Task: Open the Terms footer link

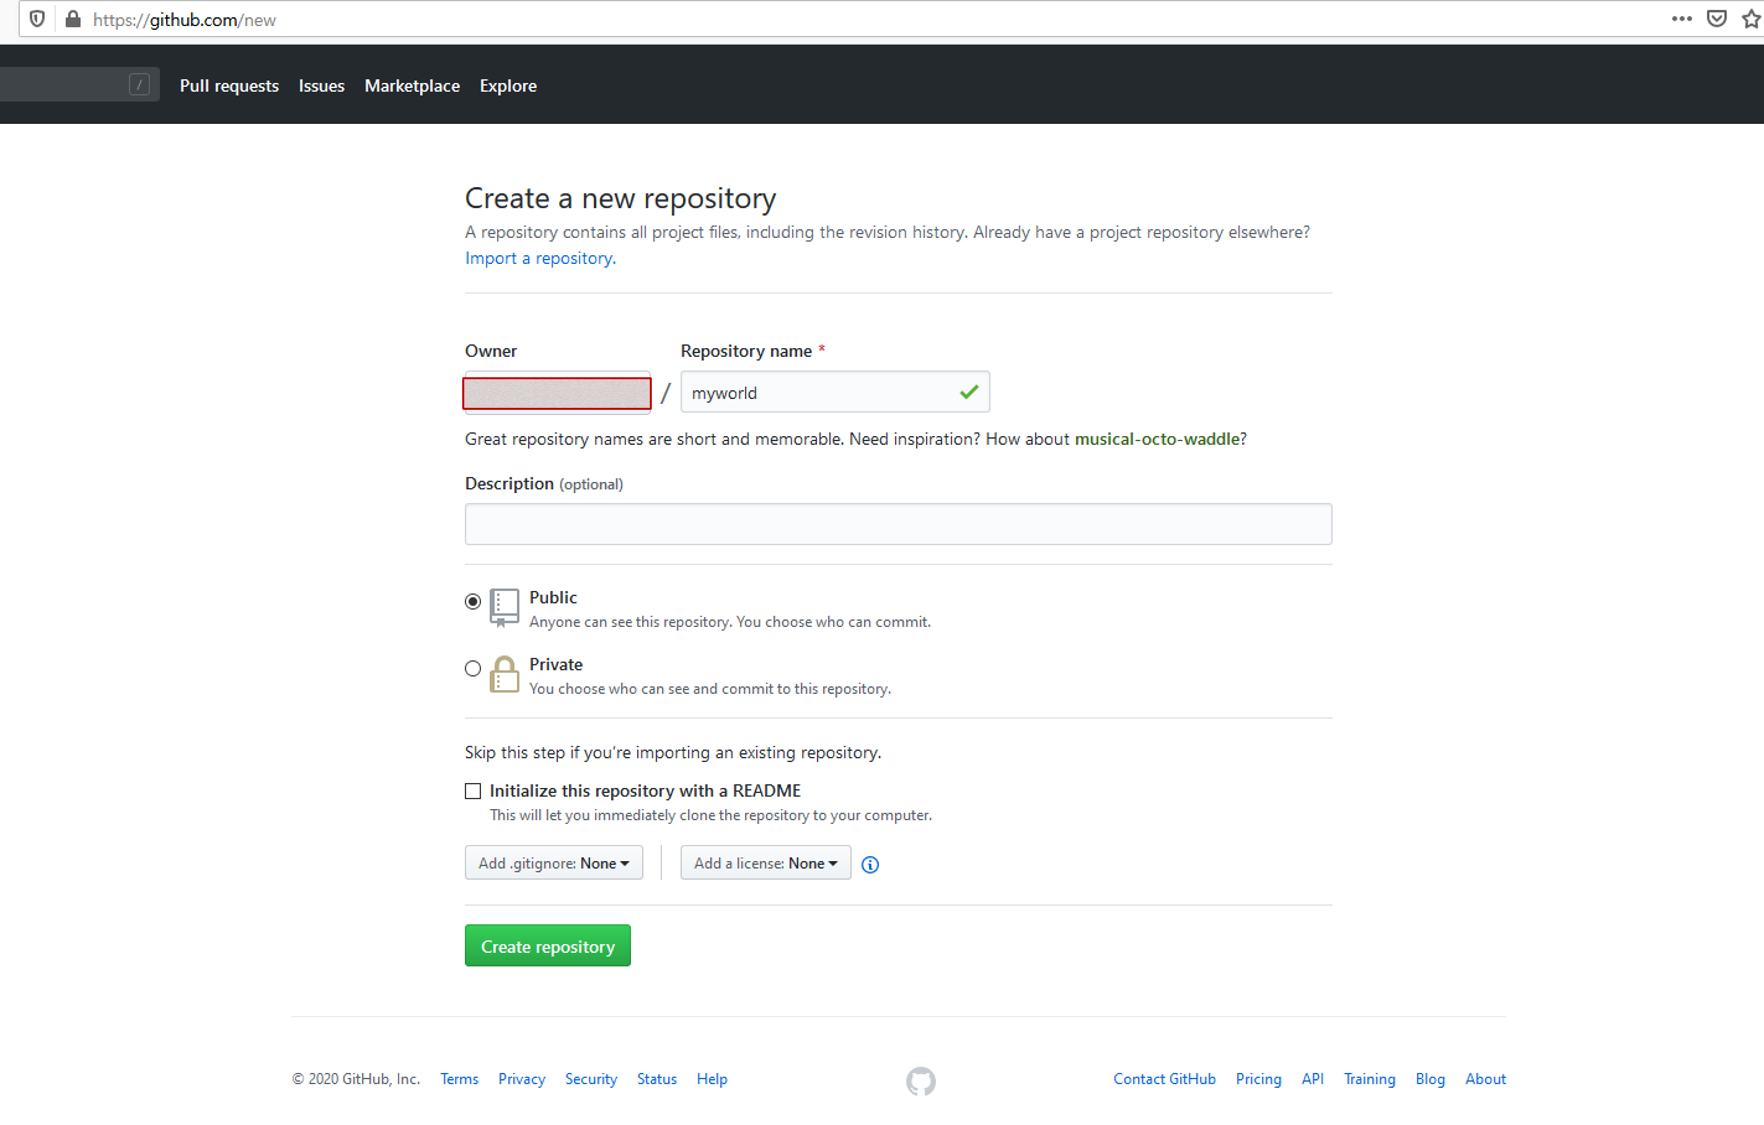Action: point(459,1079)
